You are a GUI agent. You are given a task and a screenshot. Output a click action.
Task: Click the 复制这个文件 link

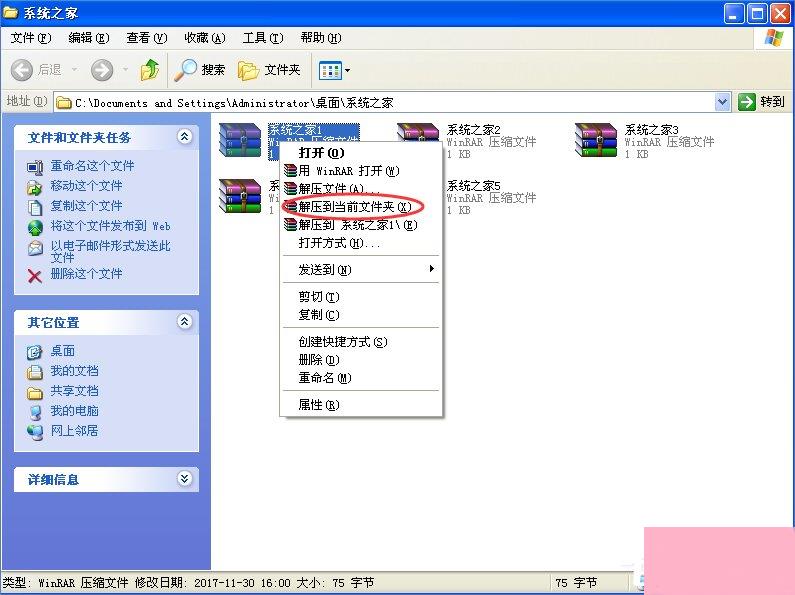pos(86,206)
